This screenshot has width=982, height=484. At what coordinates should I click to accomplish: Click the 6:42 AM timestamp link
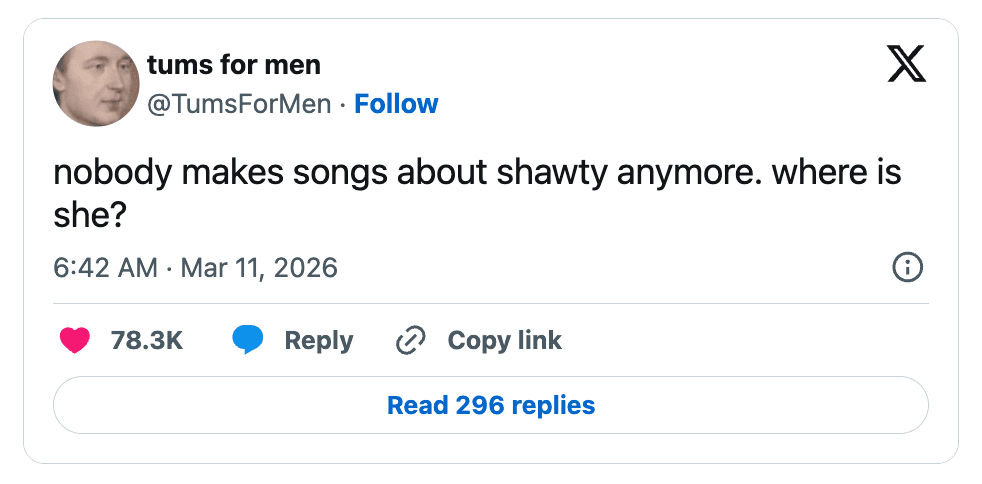(105, 268)
